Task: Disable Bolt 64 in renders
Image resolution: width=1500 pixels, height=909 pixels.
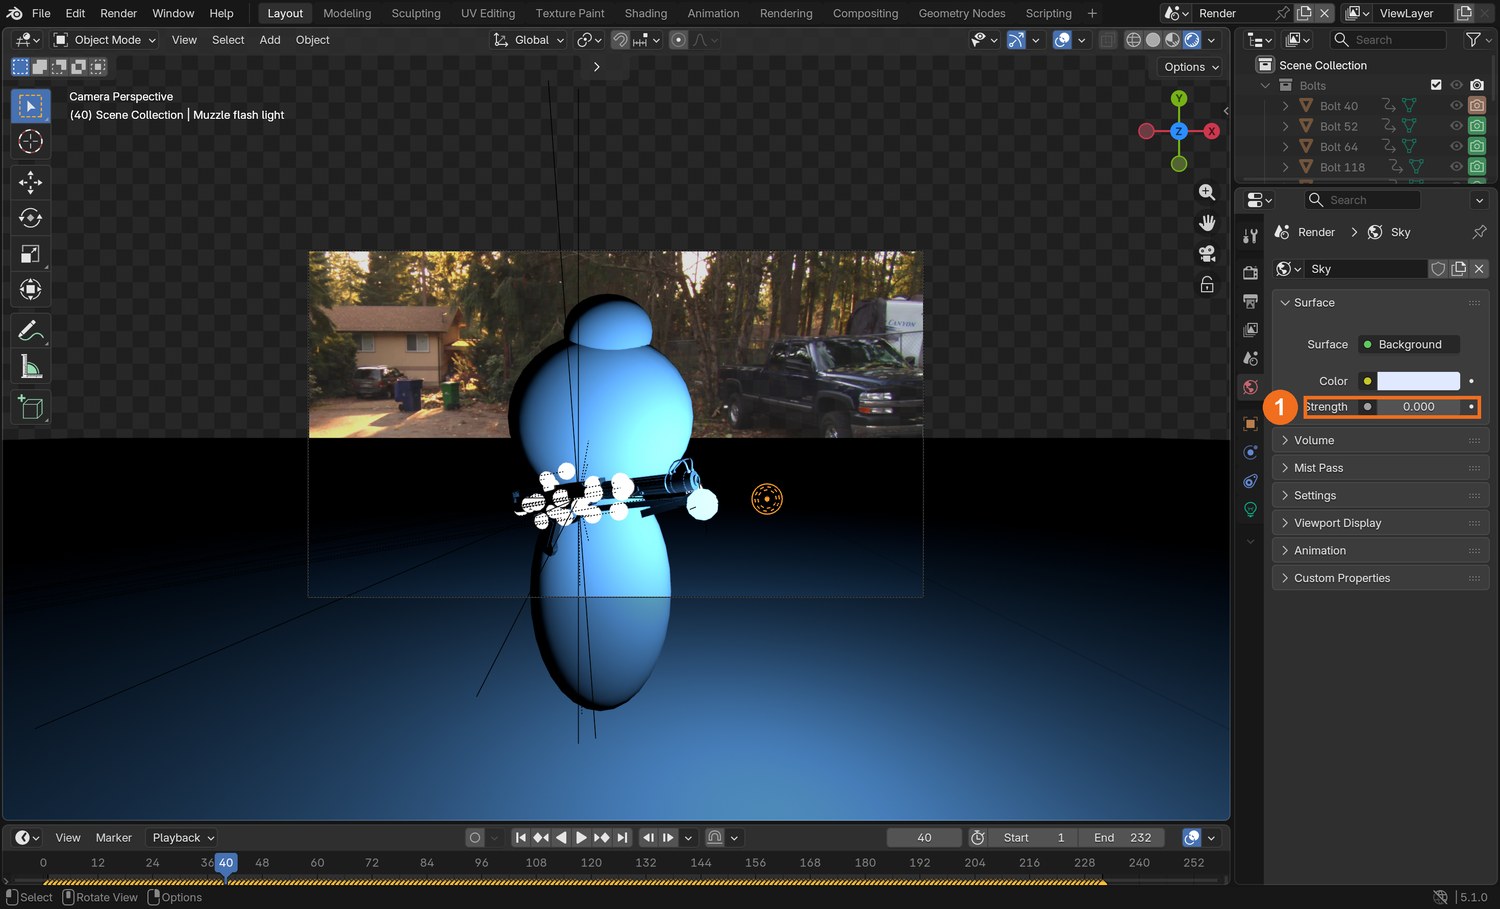Action: click(x=1477, y=147)
